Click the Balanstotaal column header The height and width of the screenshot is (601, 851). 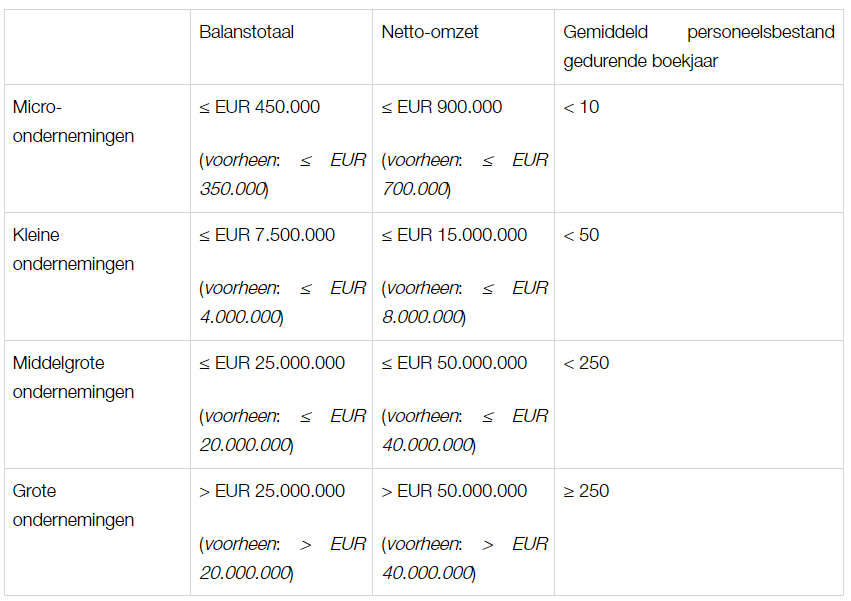tap(246, 32)
